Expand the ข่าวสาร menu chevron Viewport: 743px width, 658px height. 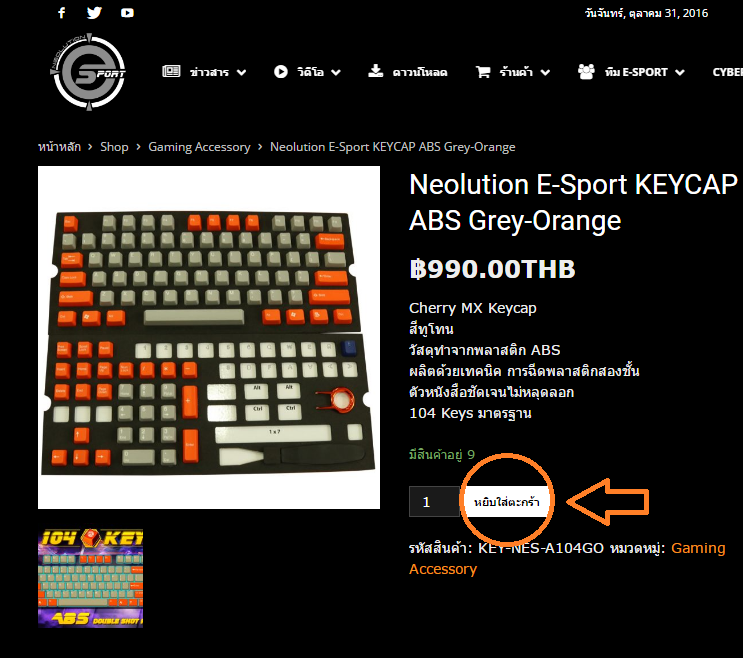tap(242, 72)
